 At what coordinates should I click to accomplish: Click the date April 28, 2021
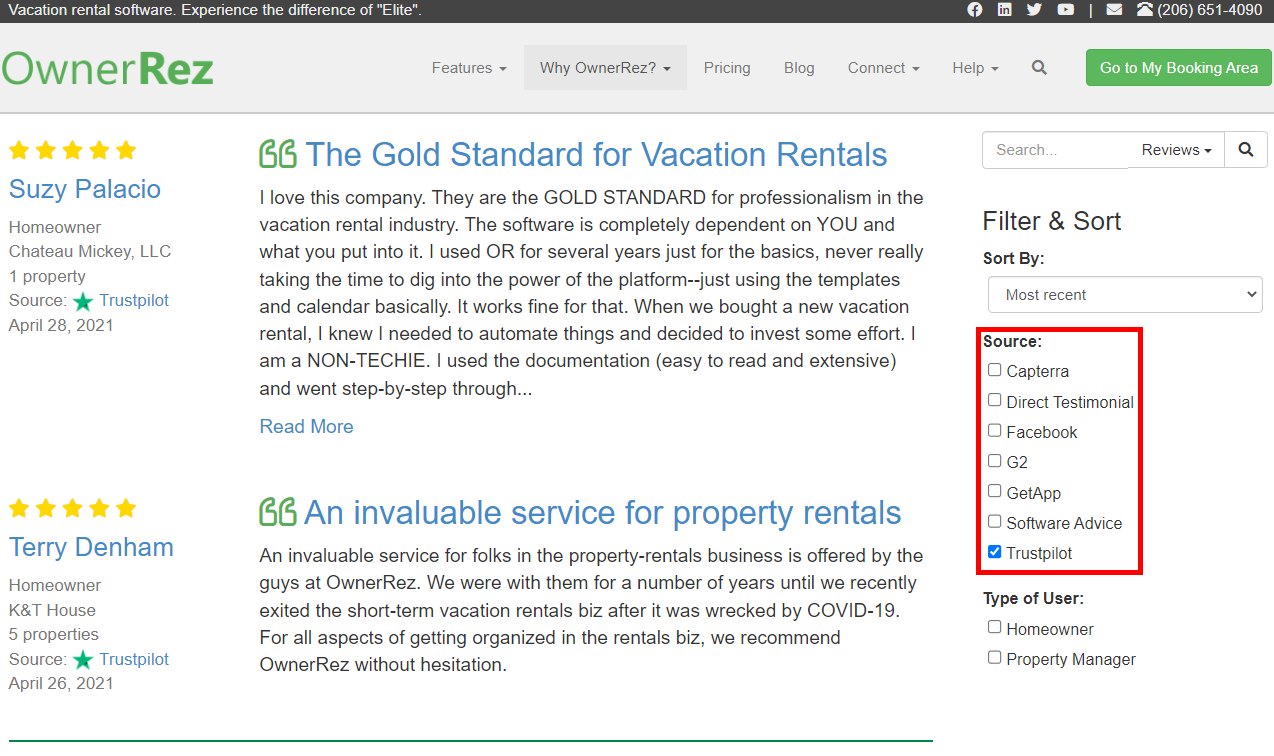pyautogui.click(x=61, y=325)
